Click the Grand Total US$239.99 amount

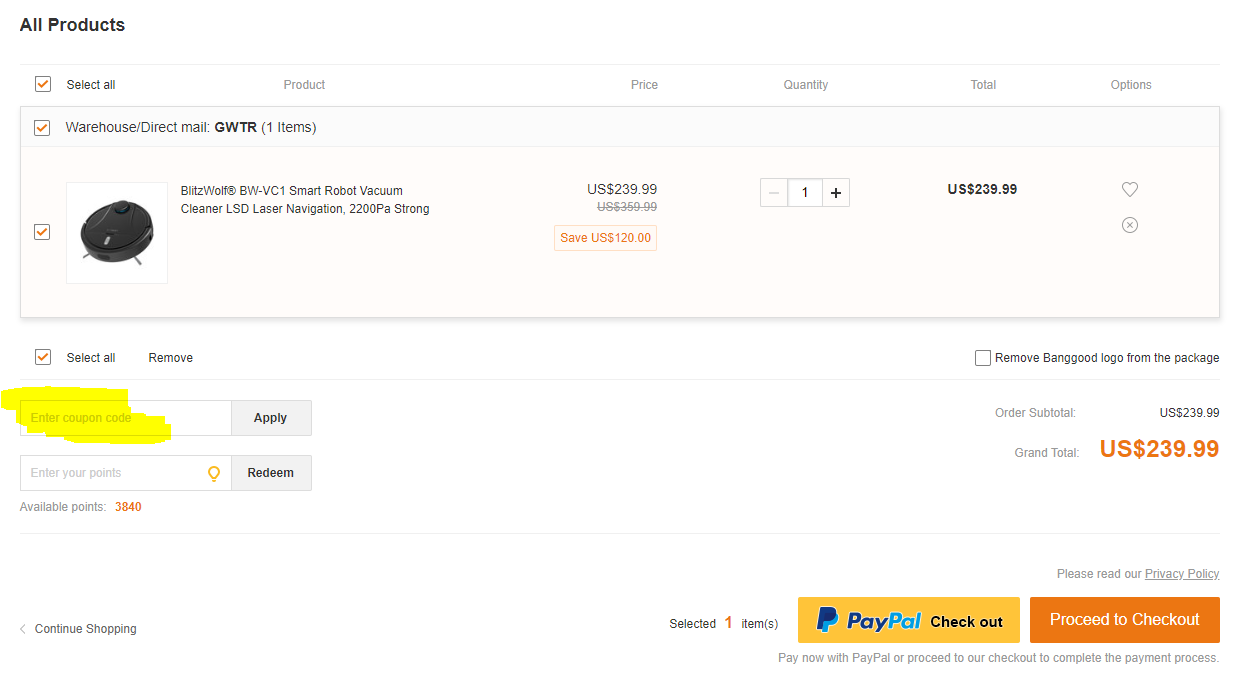pos(1160,449)
